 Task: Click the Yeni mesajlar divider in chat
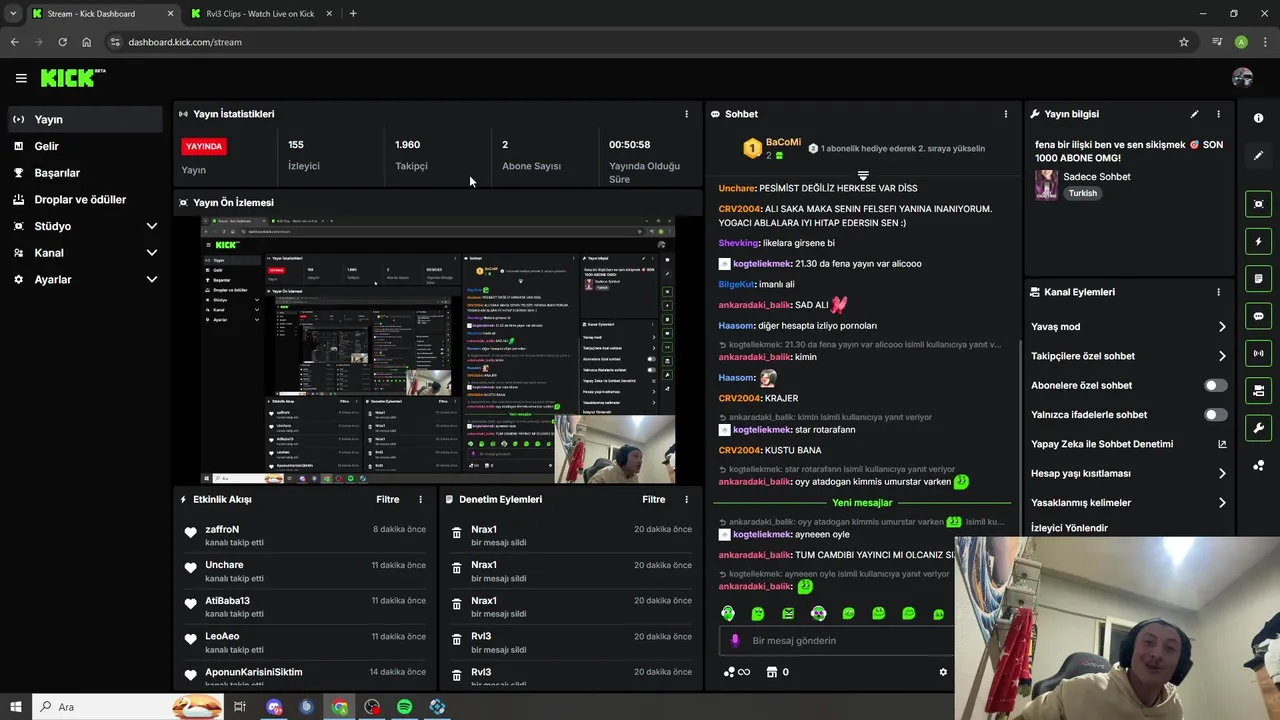(862, 503)
